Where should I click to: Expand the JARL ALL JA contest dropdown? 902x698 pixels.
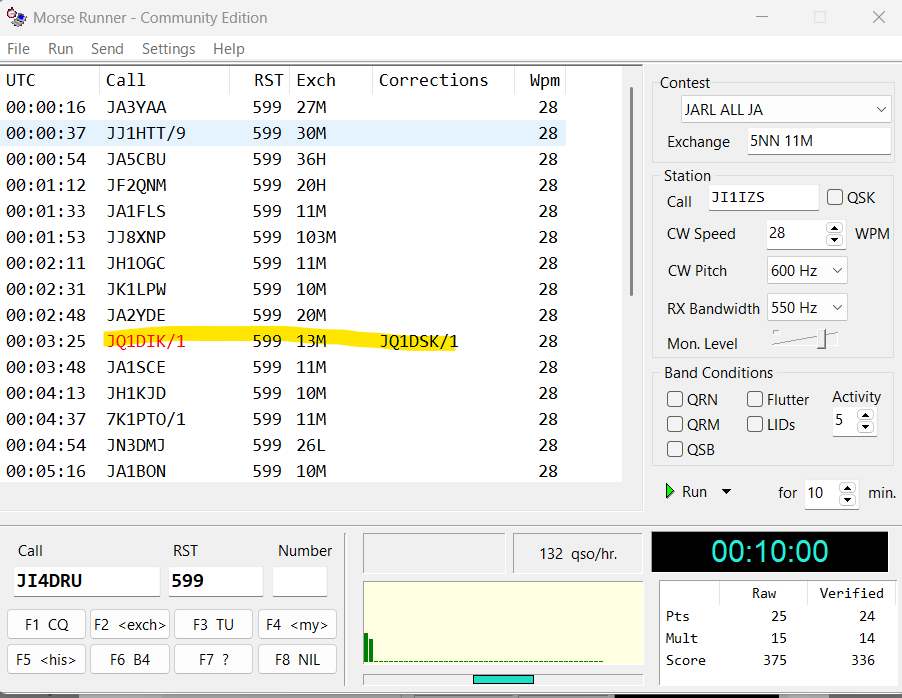(x=881, y=109)
